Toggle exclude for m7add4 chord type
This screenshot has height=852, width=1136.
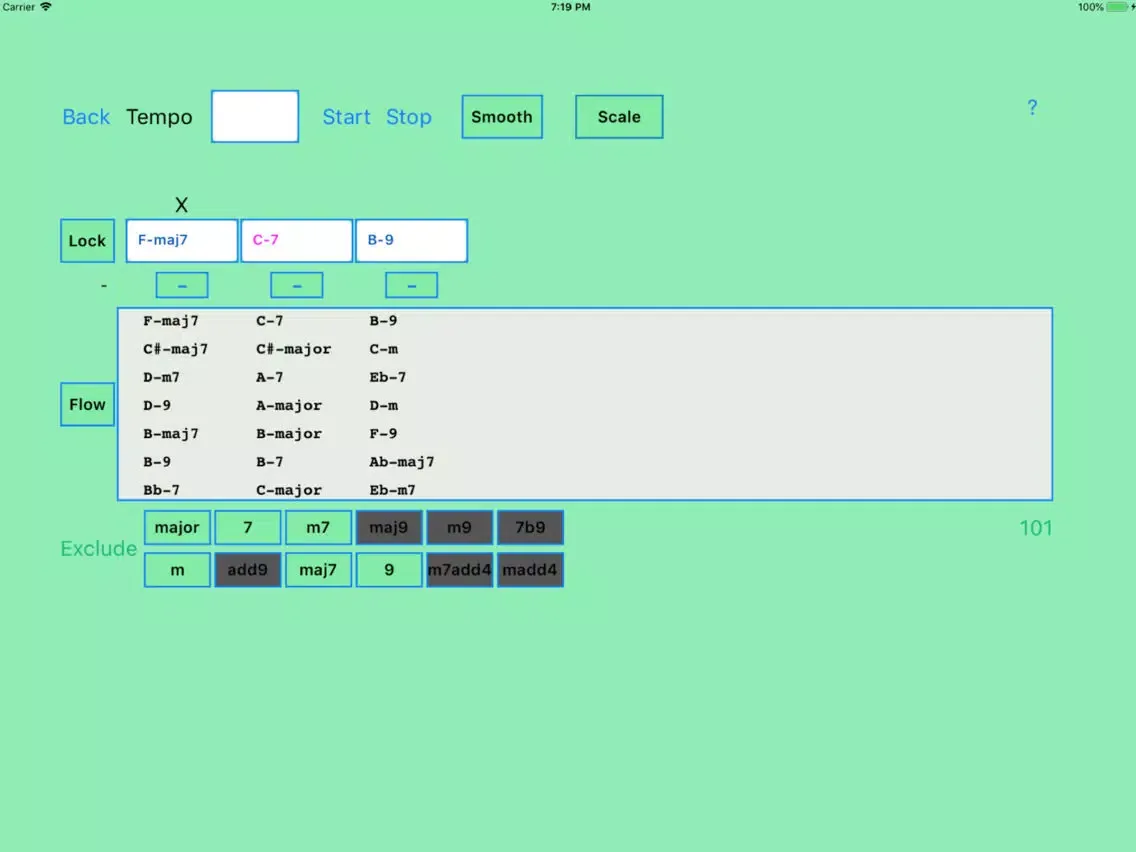(x=459, y=570)
